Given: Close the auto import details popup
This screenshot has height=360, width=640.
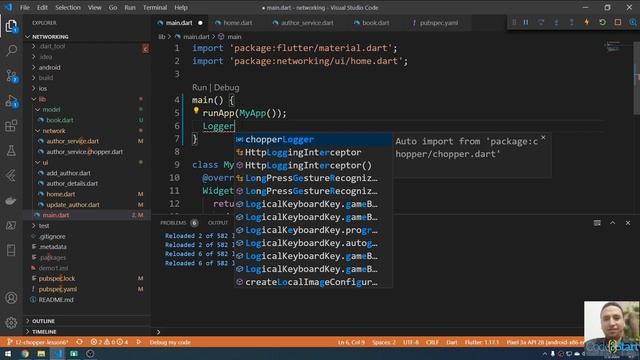Looking at the screenshot, I should [x=543, y=138].
